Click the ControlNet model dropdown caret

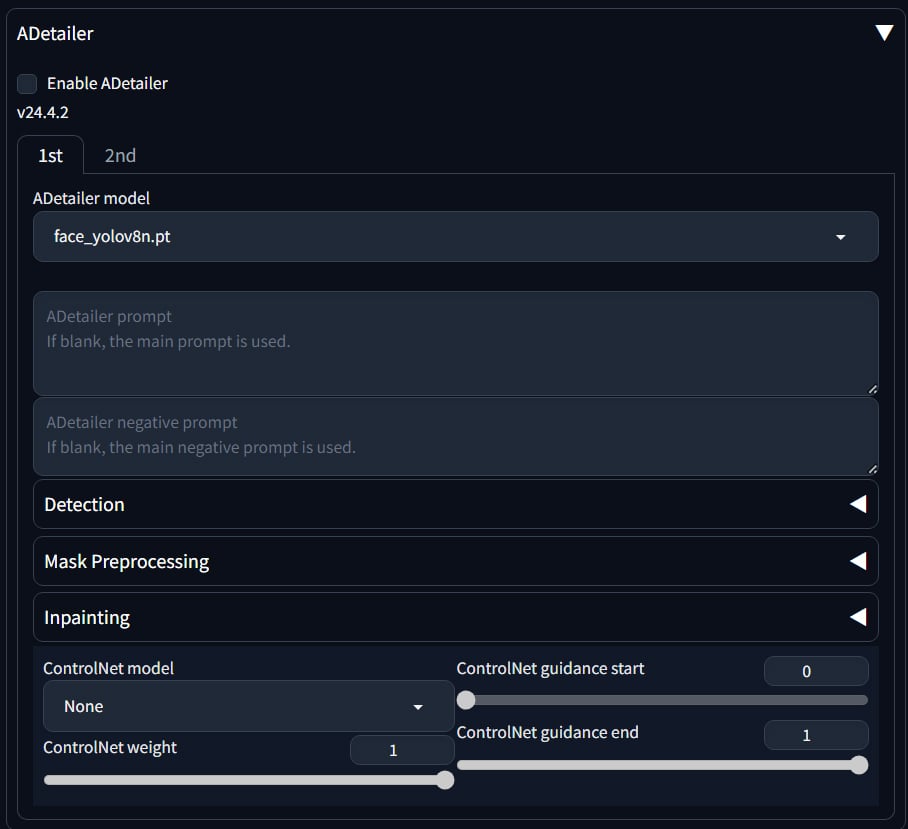[418, 707]
